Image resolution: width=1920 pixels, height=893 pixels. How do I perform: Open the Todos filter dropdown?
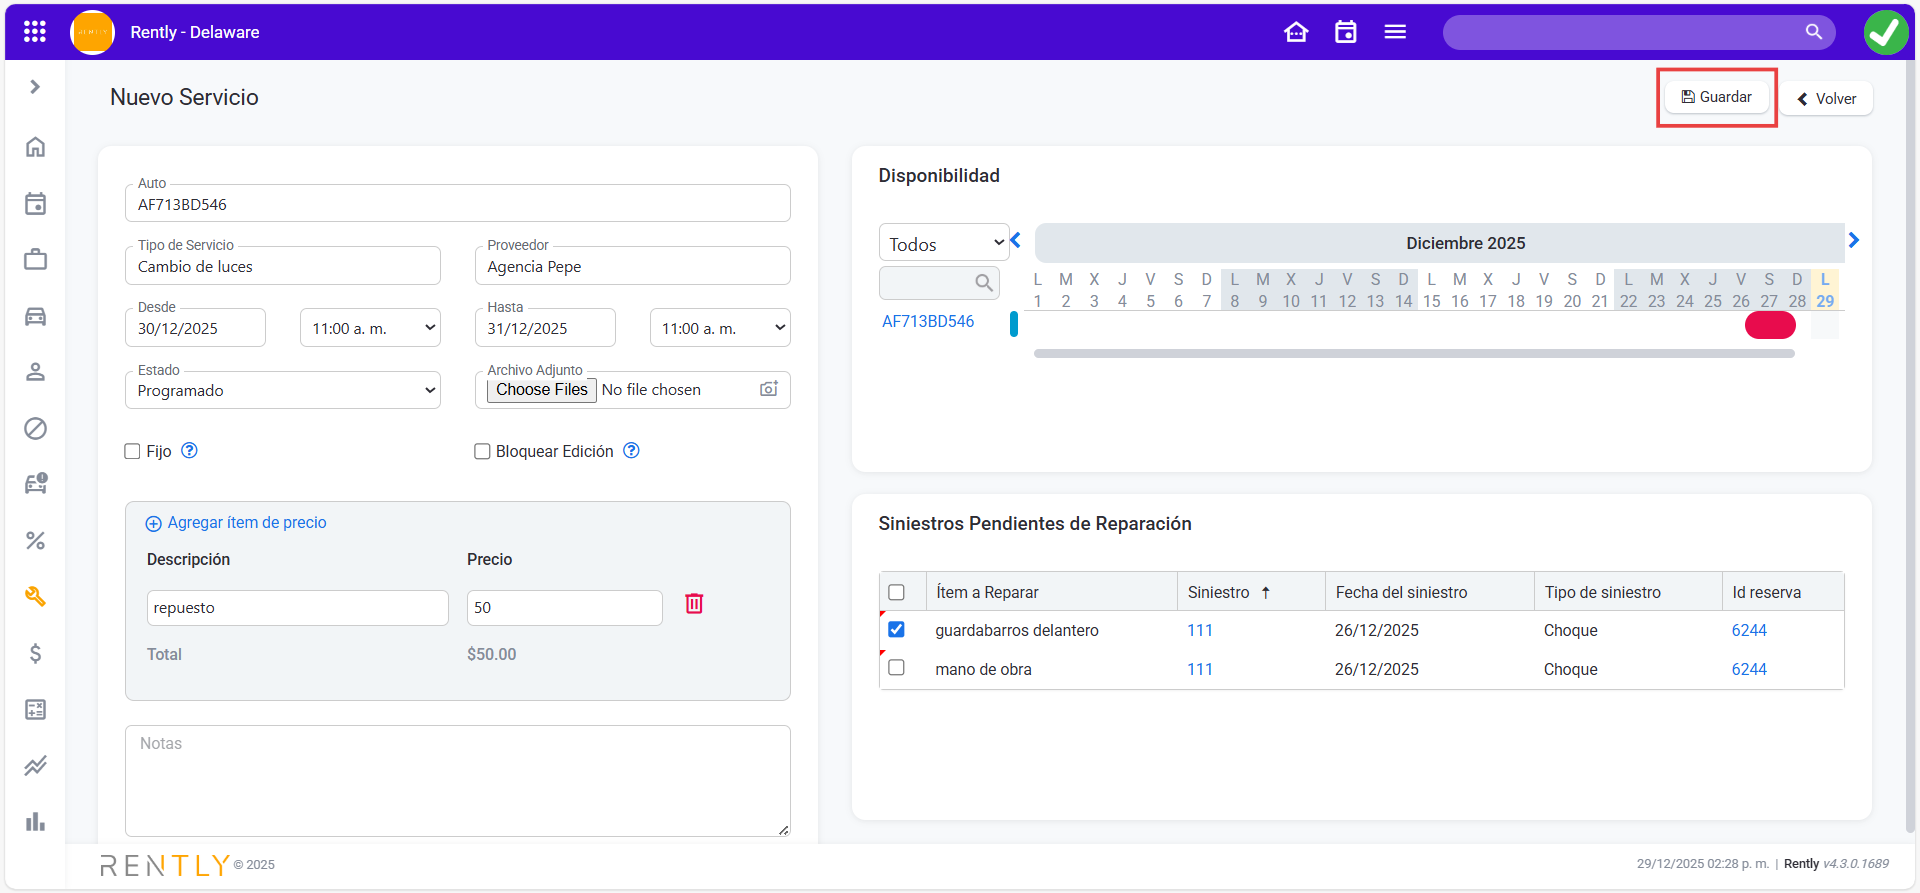coord(944,243)
